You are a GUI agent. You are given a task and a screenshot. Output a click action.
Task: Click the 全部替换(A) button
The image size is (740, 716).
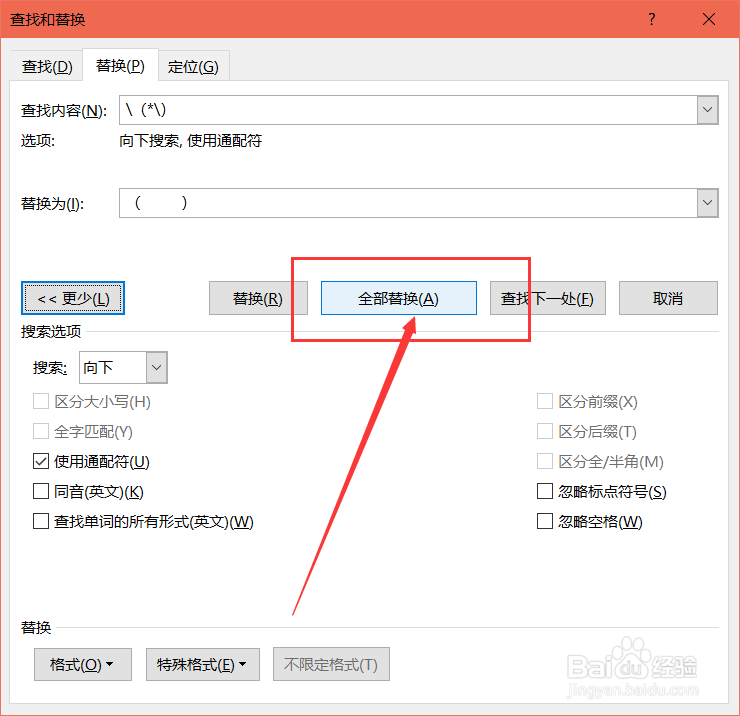pos(399,298)
